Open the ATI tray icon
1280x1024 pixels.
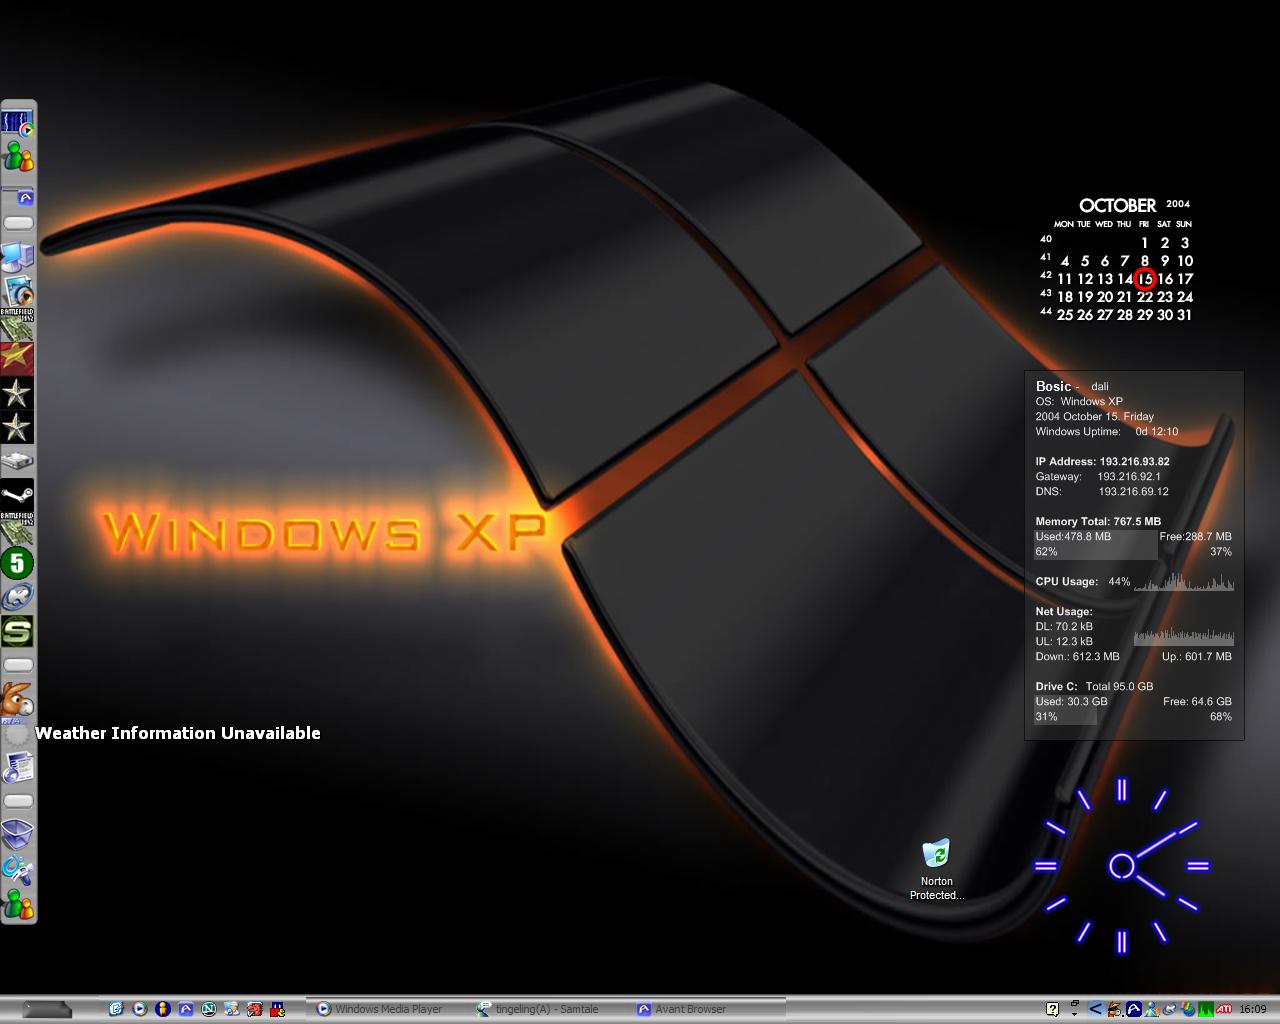tap(1224, 1009)
